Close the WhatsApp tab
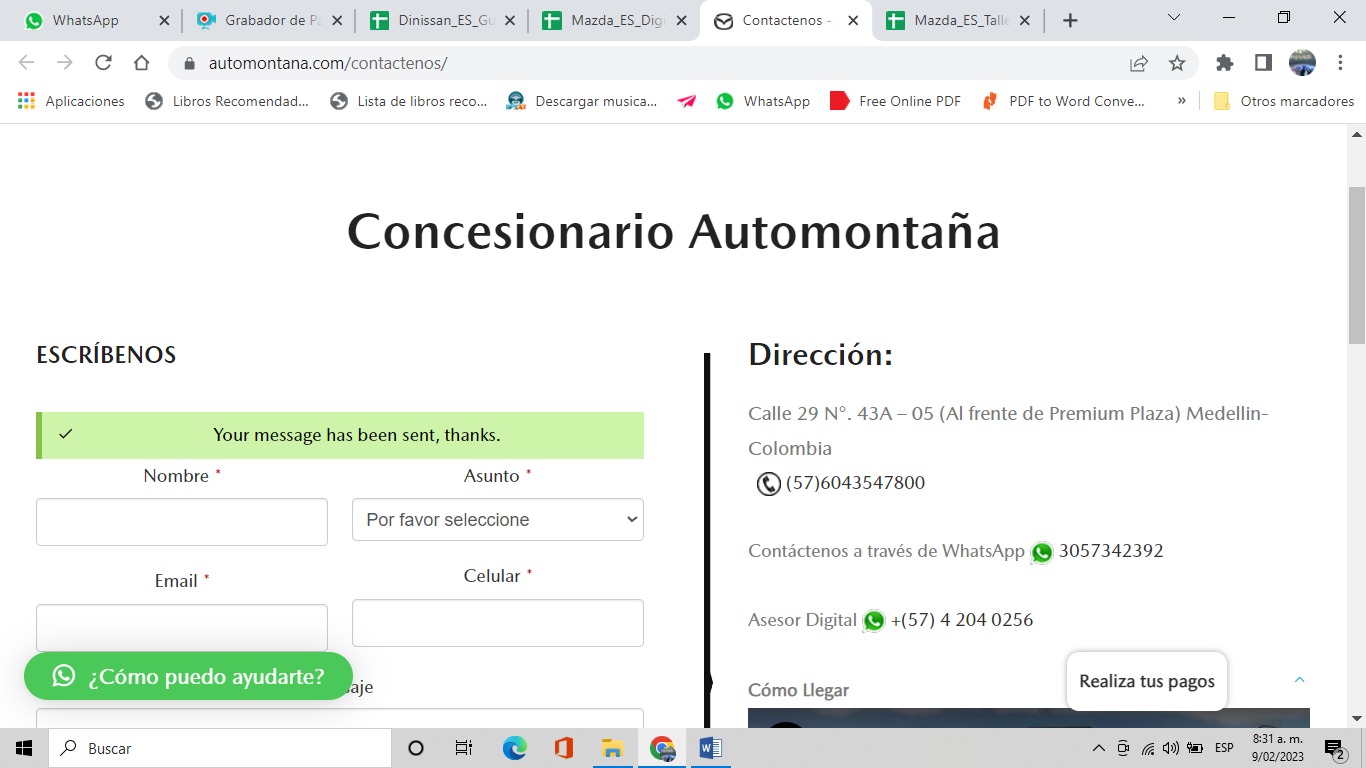 pyautogui.click(x=164, y=20)
